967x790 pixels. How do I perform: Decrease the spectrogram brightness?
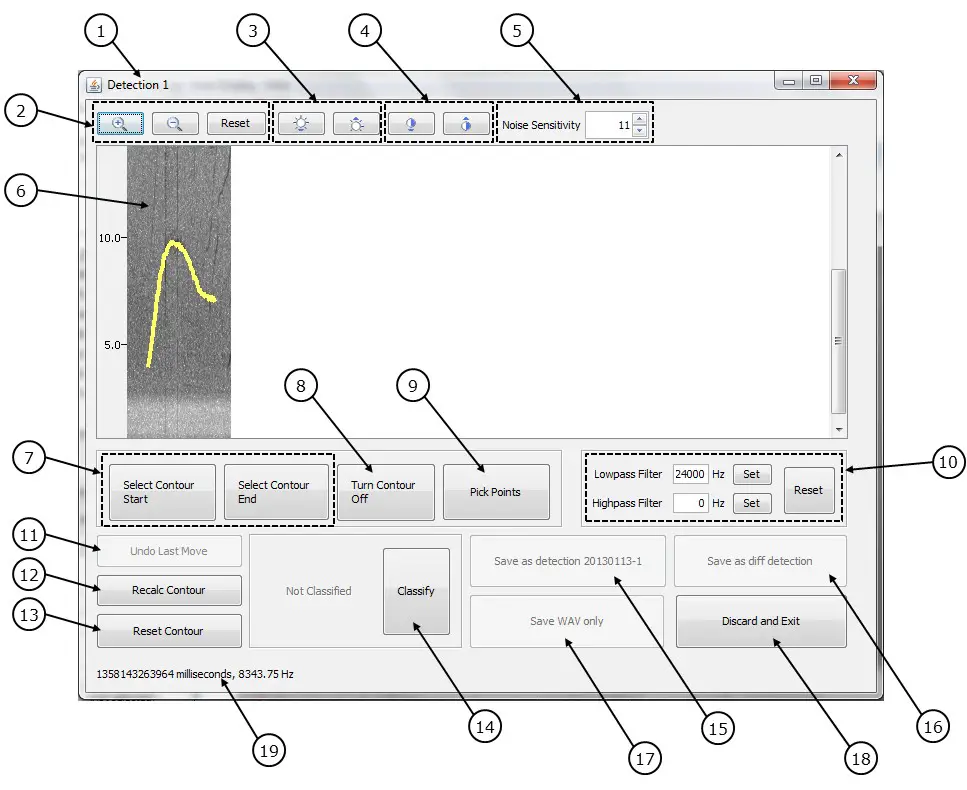pos(302,123)
